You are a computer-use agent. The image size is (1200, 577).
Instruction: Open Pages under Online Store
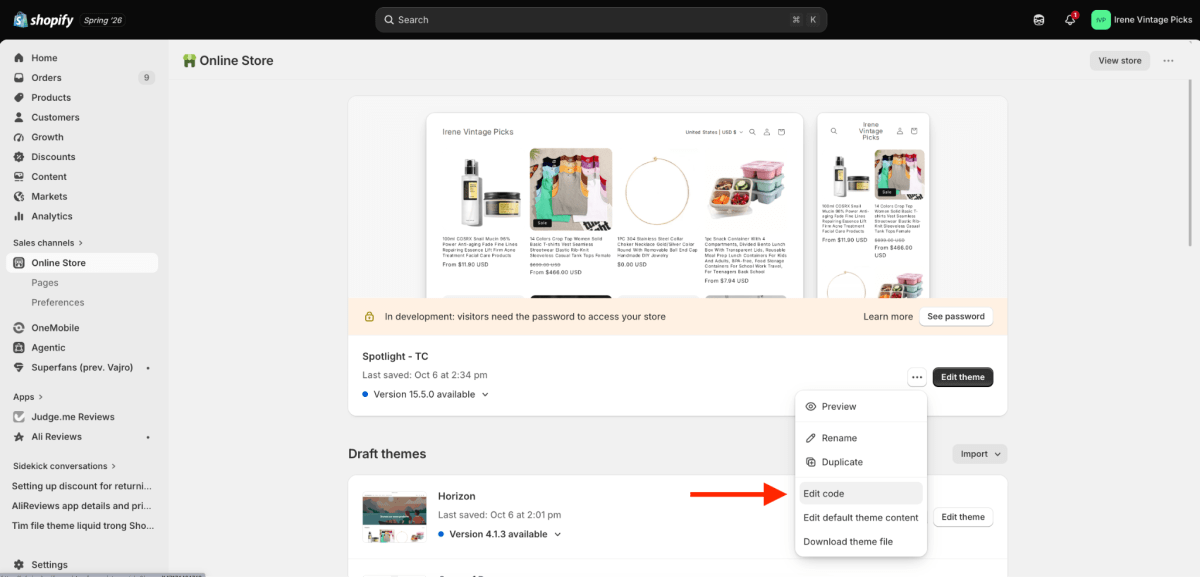pos(45,283)
